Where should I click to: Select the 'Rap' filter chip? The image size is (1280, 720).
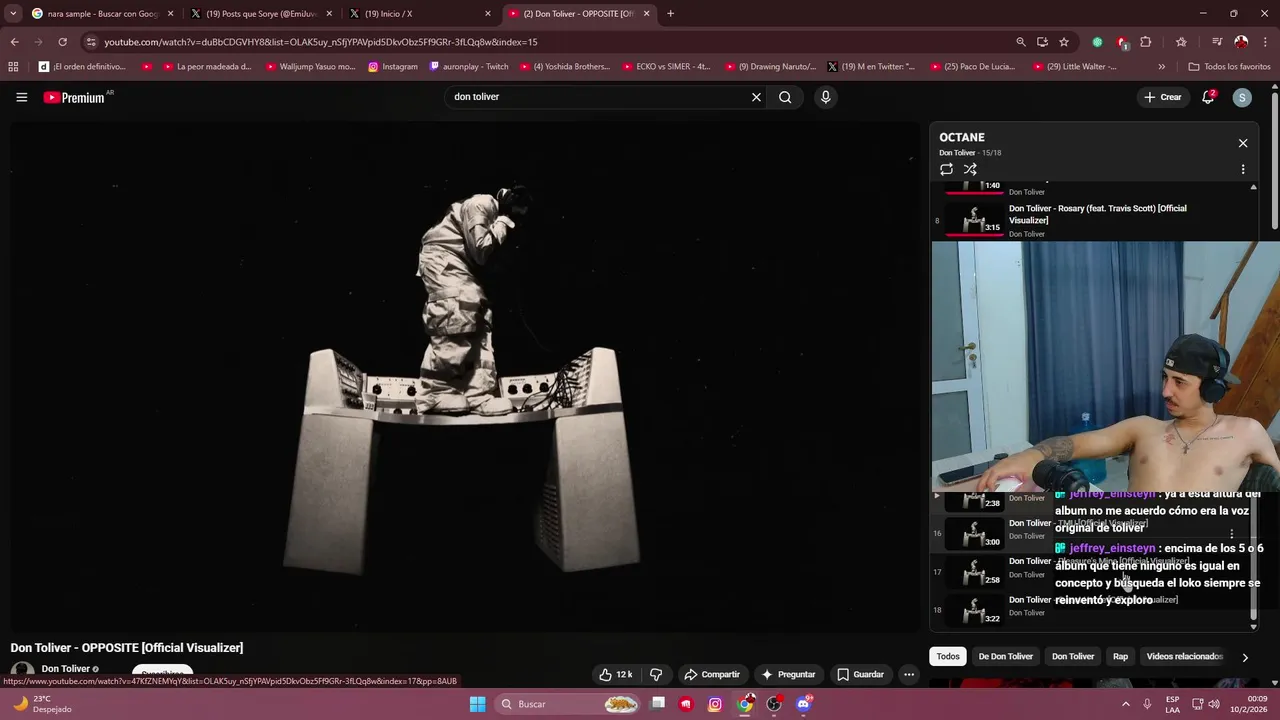point(1120,657)
